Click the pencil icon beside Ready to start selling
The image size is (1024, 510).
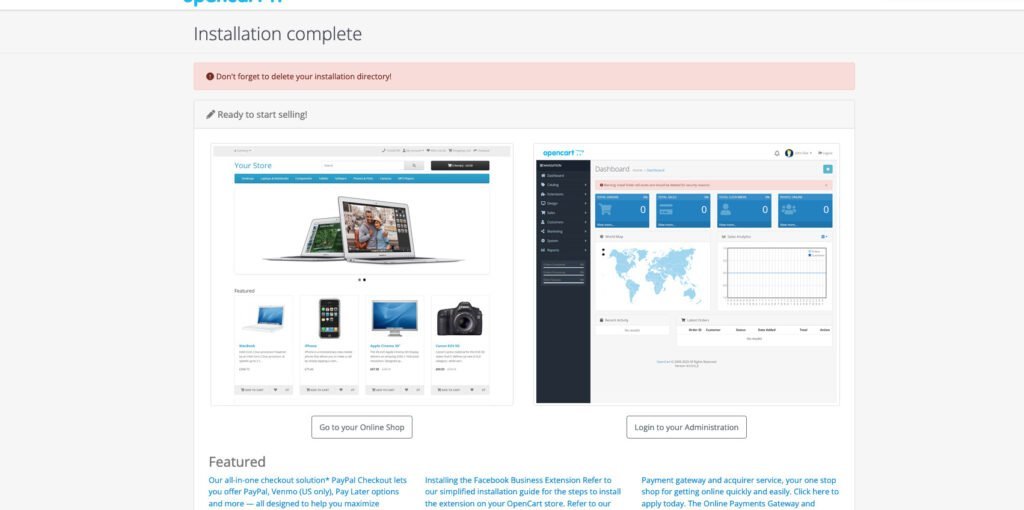pyautogui.click(x=210, y=114)
